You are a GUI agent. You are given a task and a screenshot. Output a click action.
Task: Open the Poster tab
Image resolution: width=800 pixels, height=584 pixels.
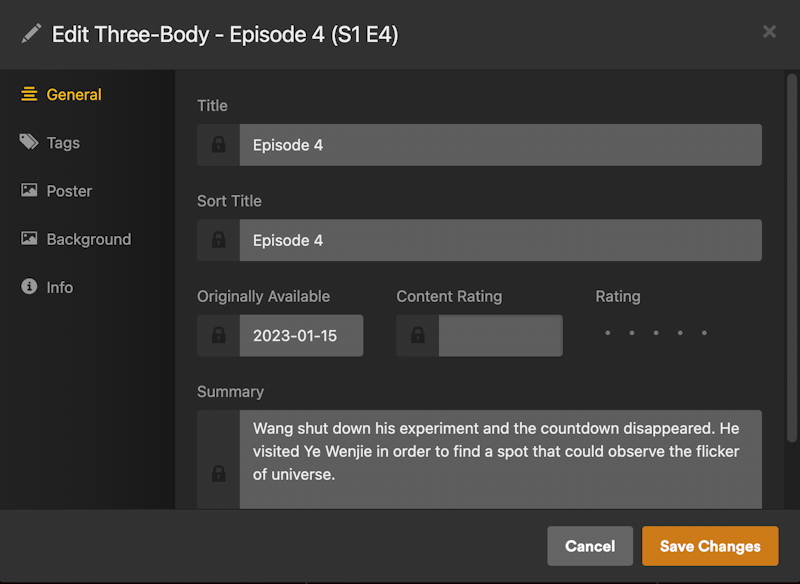click(x=56, y=191)
